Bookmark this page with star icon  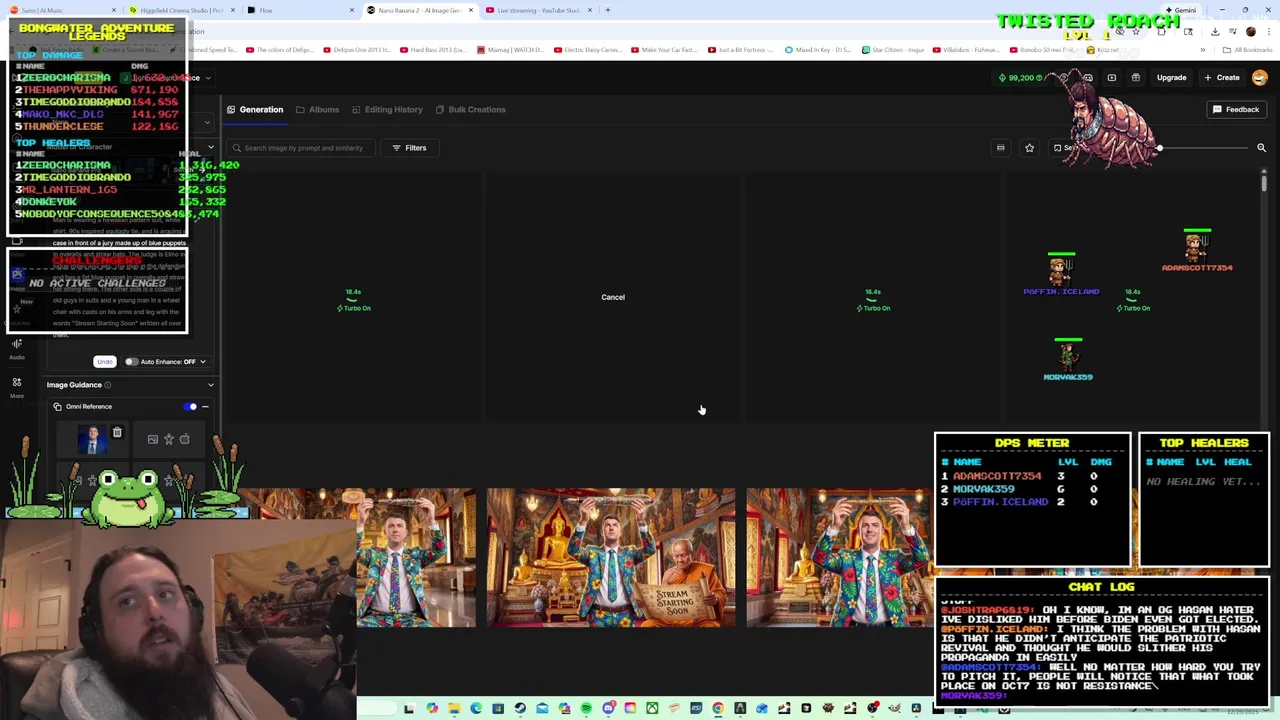tap(1136, 31)
